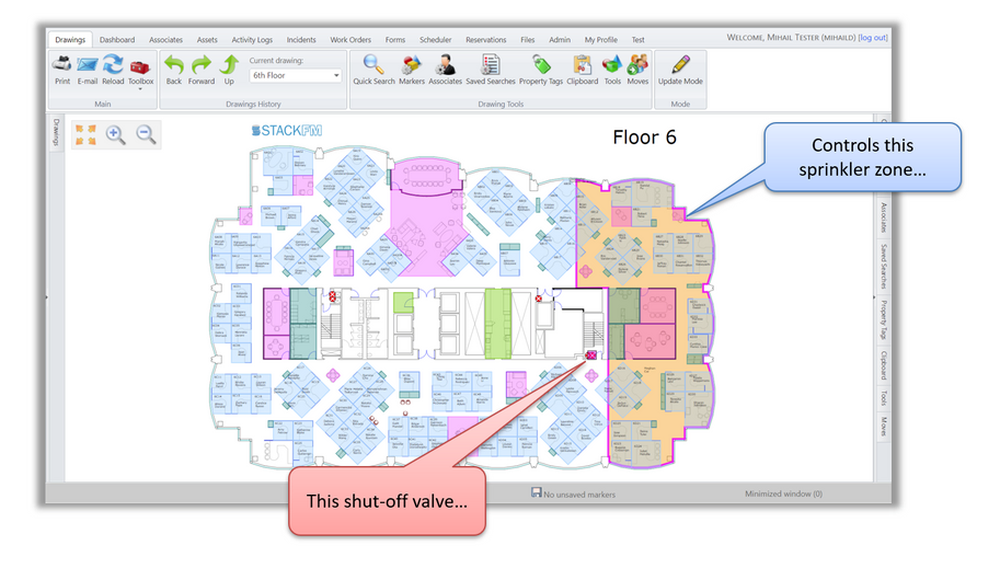Viewport: 1000px width, 585px height.
Task: Switch to the Work Orders tab
Action: click(351, 40)
